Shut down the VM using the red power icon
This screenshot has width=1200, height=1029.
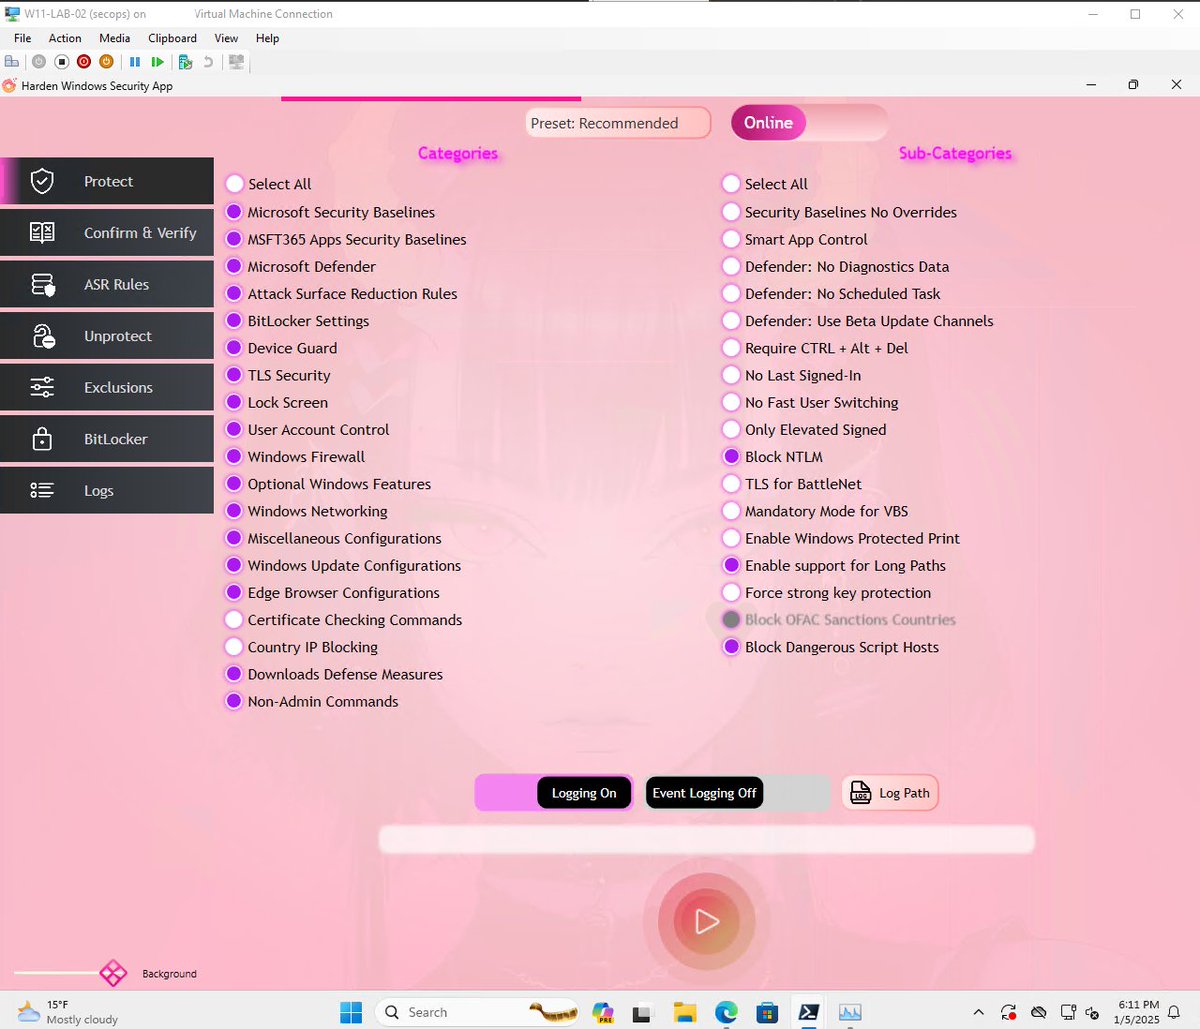coord(84,62)
